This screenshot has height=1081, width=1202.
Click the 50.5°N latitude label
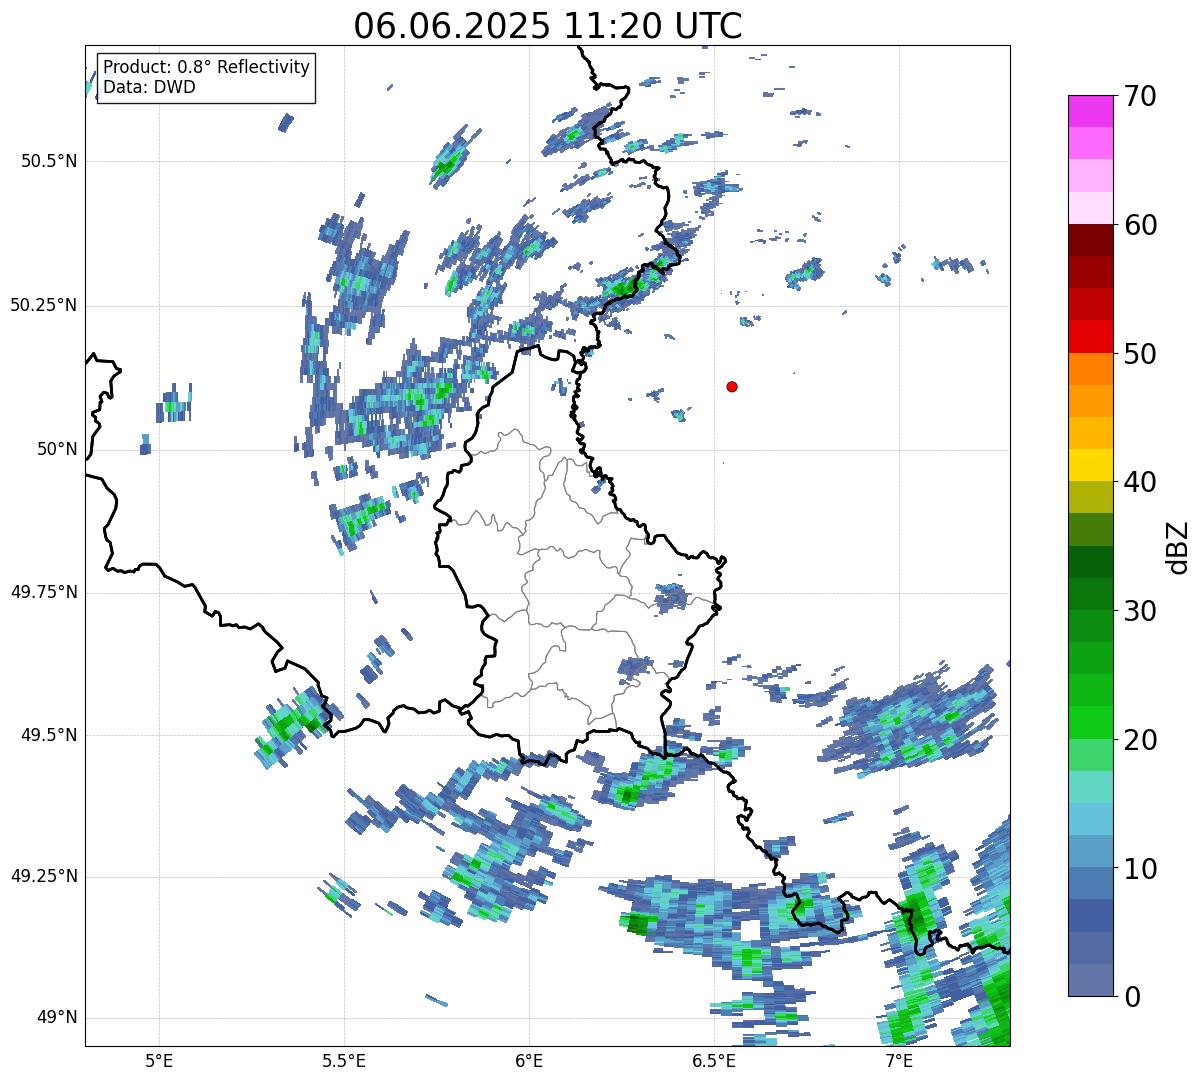coord(49,161)
